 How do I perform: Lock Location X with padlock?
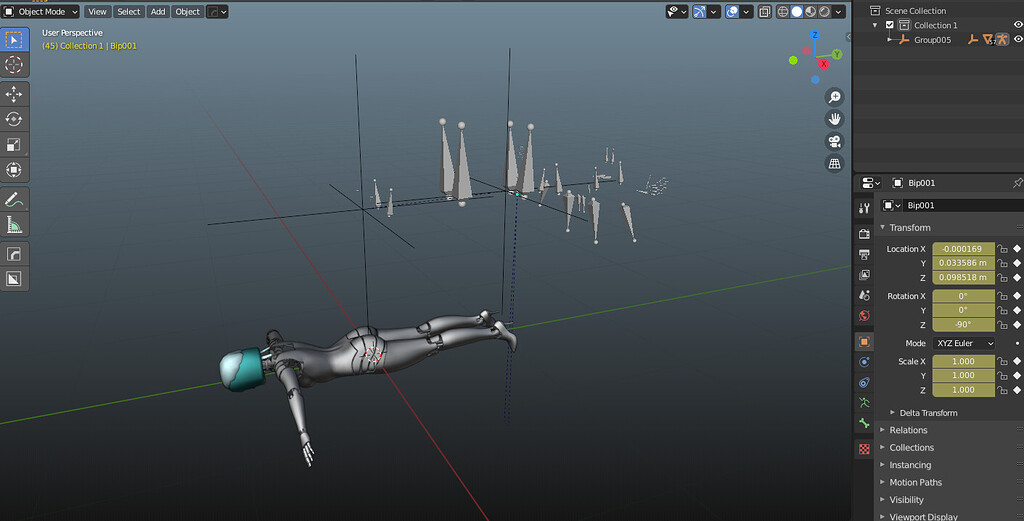pos(1003,249)
